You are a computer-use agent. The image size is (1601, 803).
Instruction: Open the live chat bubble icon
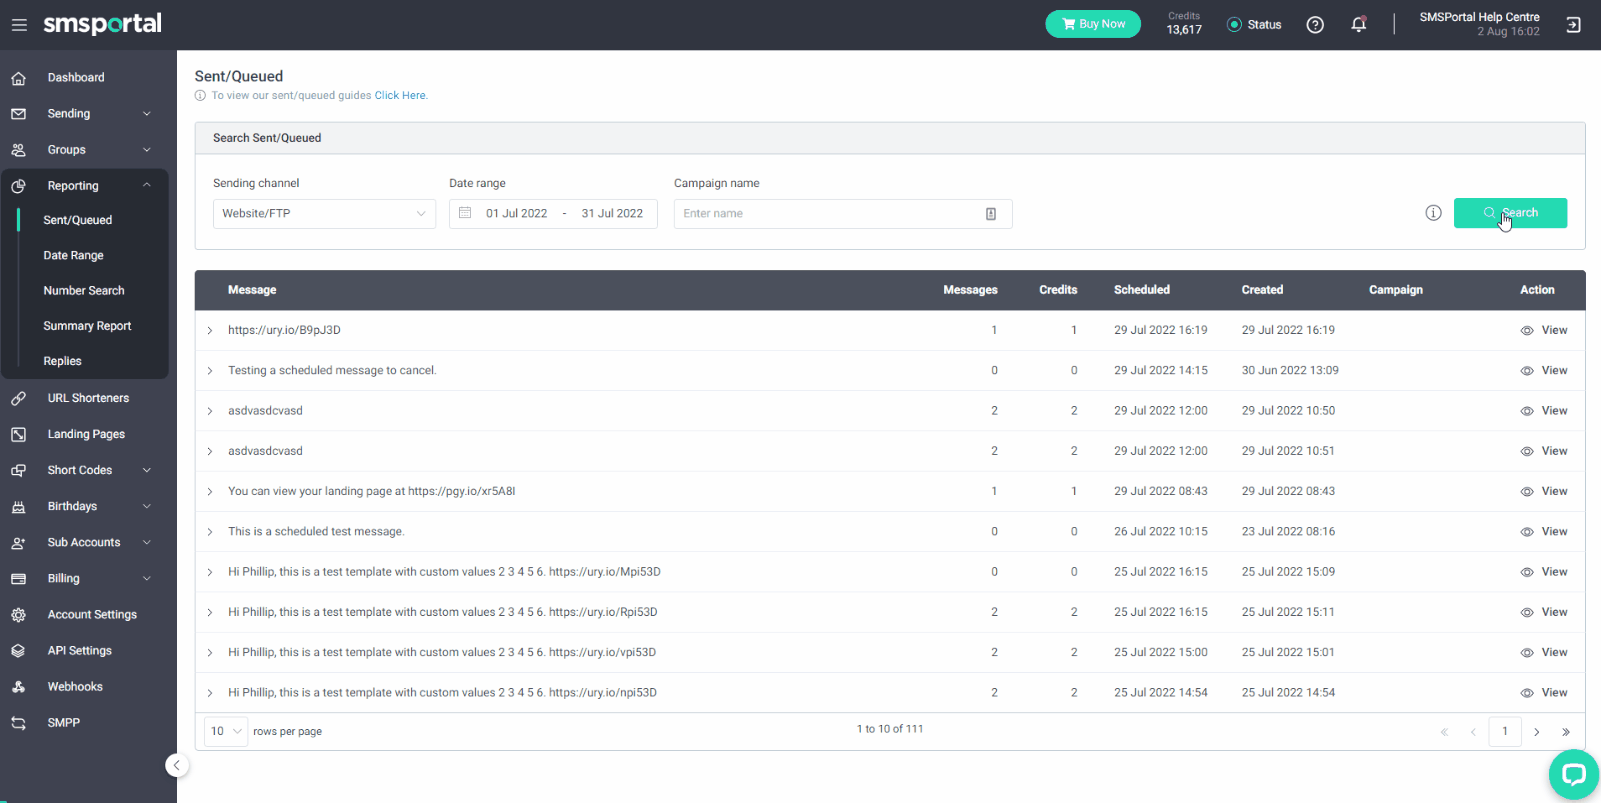tap(1573, 774)
